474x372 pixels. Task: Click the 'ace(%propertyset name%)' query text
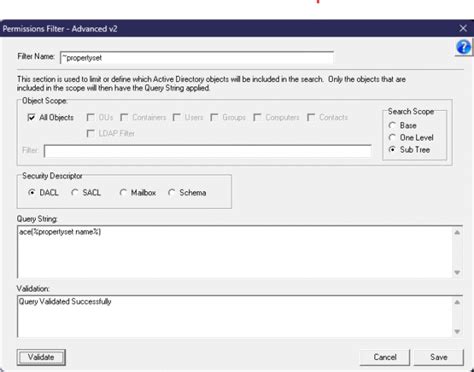pyautogui.click(x=60, y=232)
